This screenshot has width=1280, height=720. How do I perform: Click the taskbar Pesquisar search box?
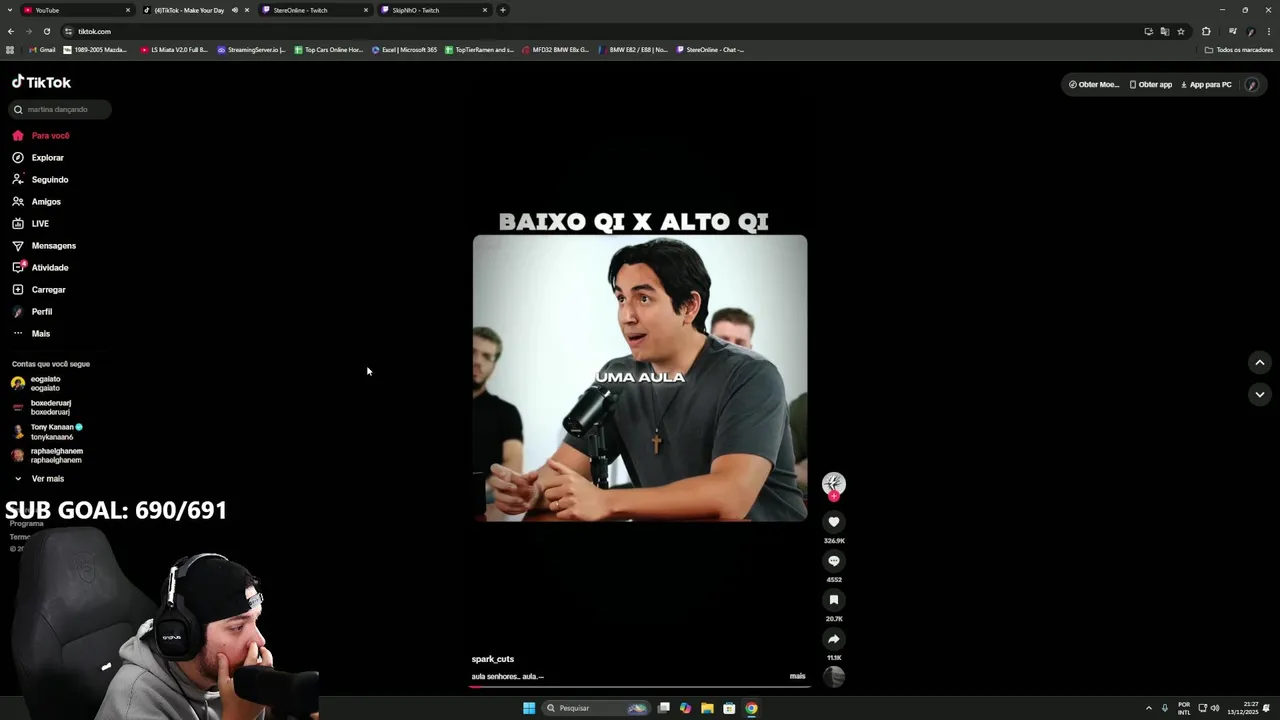click(x=596, y=708)
